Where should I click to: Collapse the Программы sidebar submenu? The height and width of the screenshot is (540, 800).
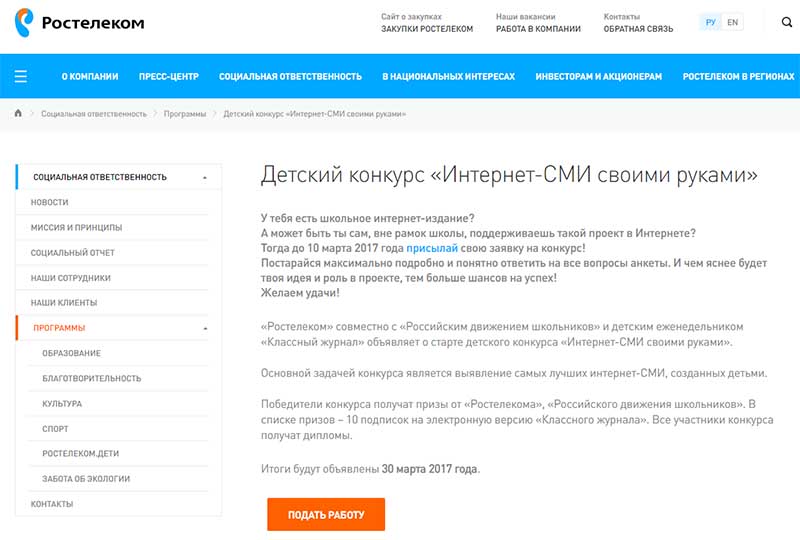pyautogui.click(x=205, y=328)
